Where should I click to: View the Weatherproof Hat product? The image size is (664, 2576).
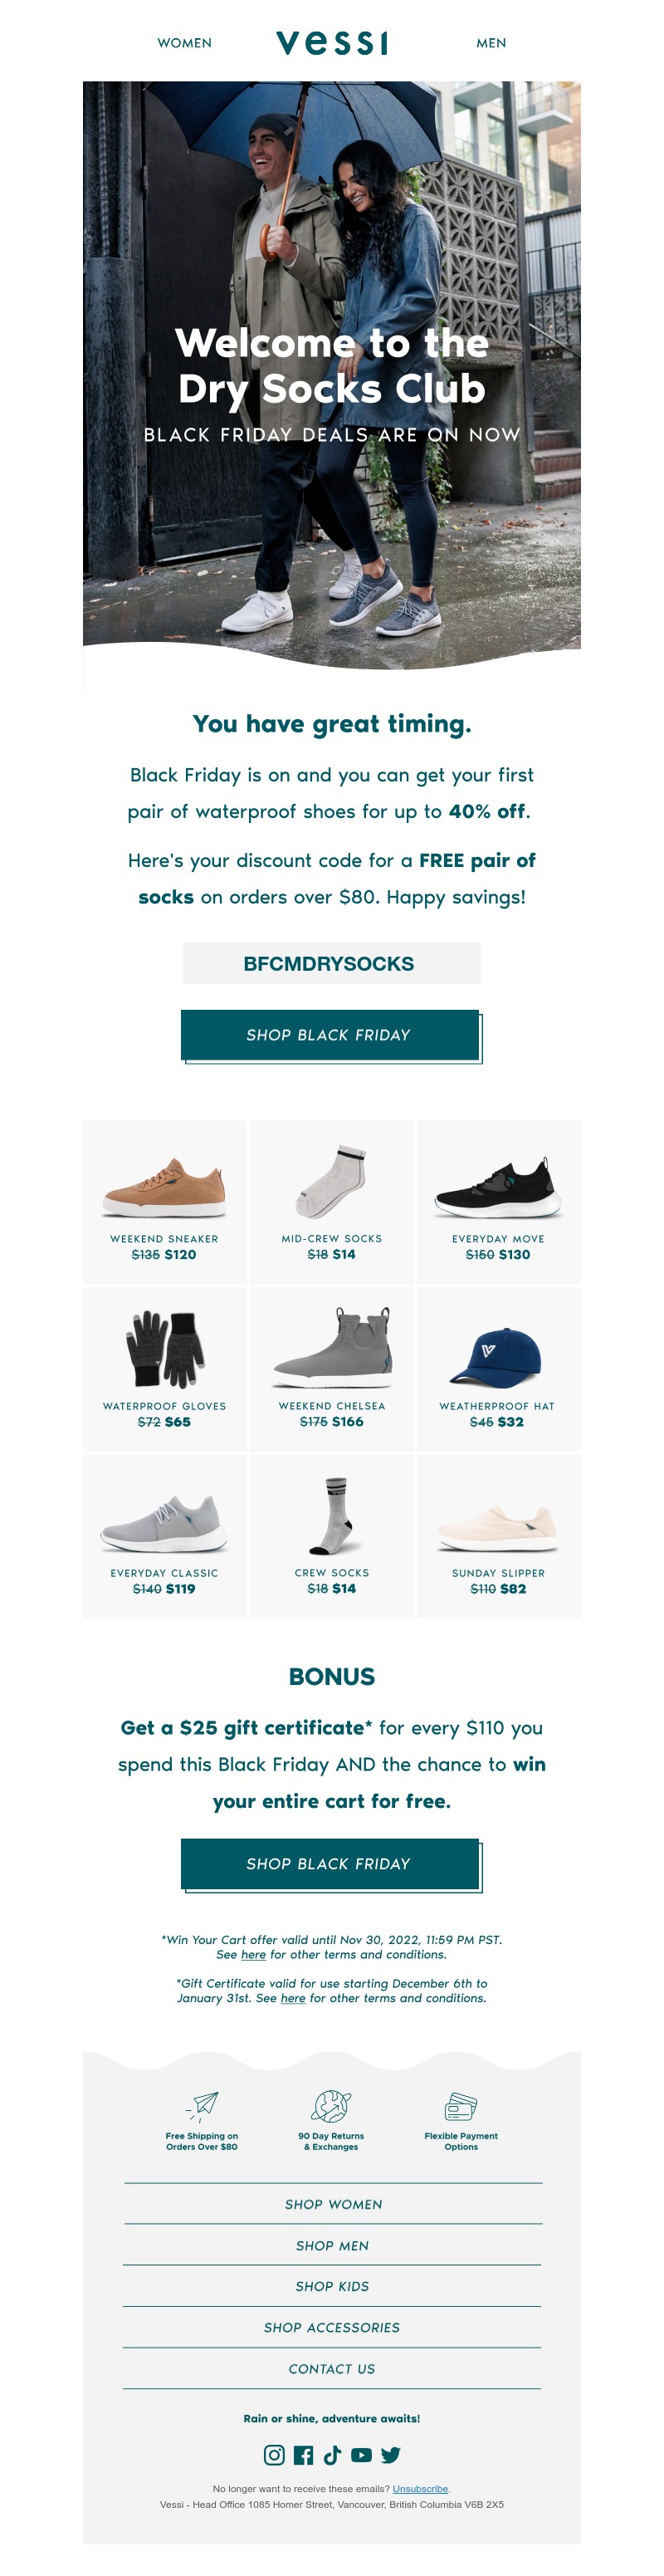click(498, 1369)
